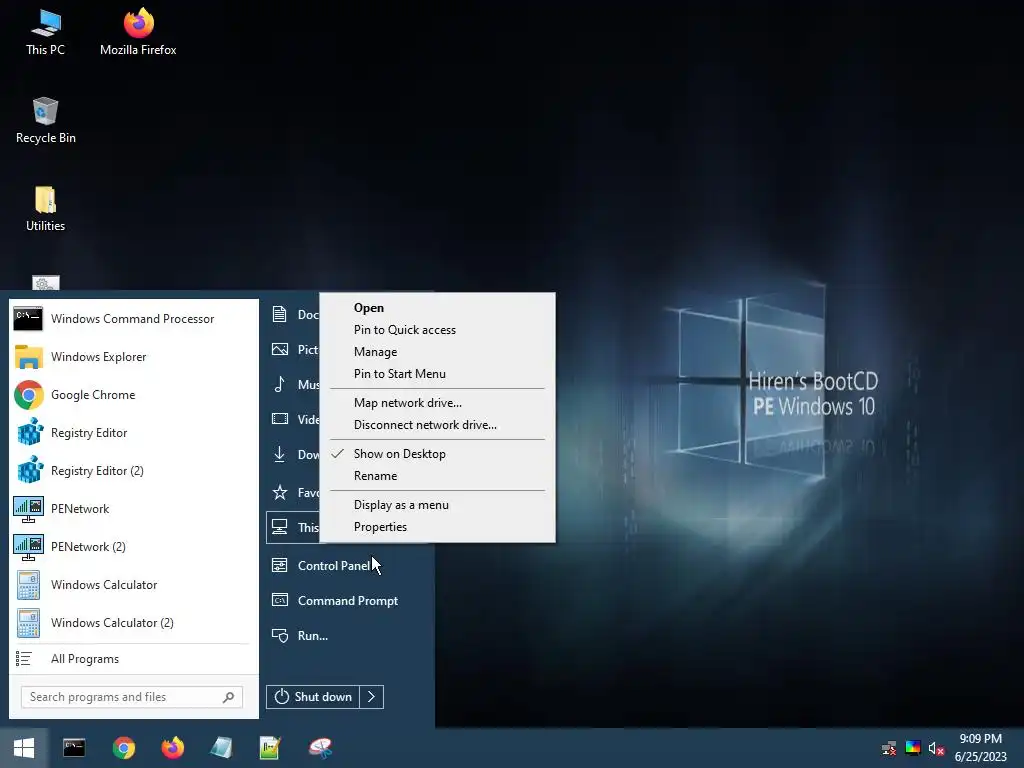
Task: Click the colorful display tray icon
Action: (x=913, y=748)
